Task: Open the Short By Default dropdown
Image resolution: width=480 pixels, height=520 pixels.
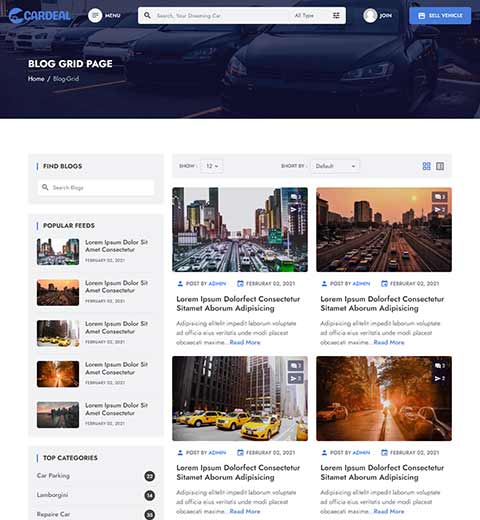Action: coord(335,166)
